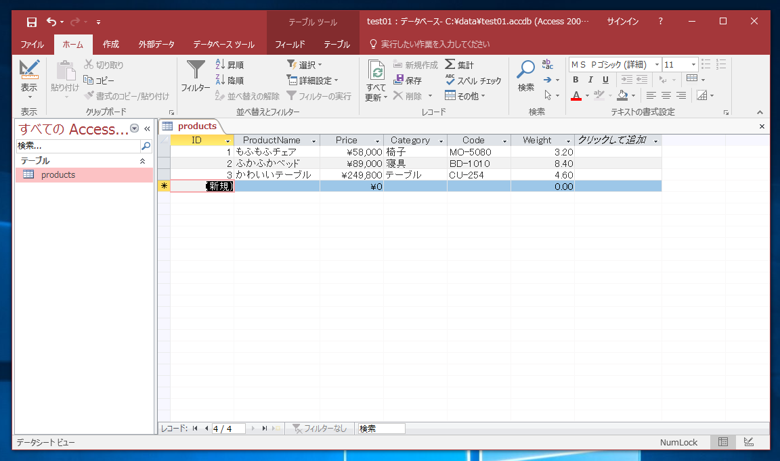Toggle bold formatting

[x=576, y=80]
